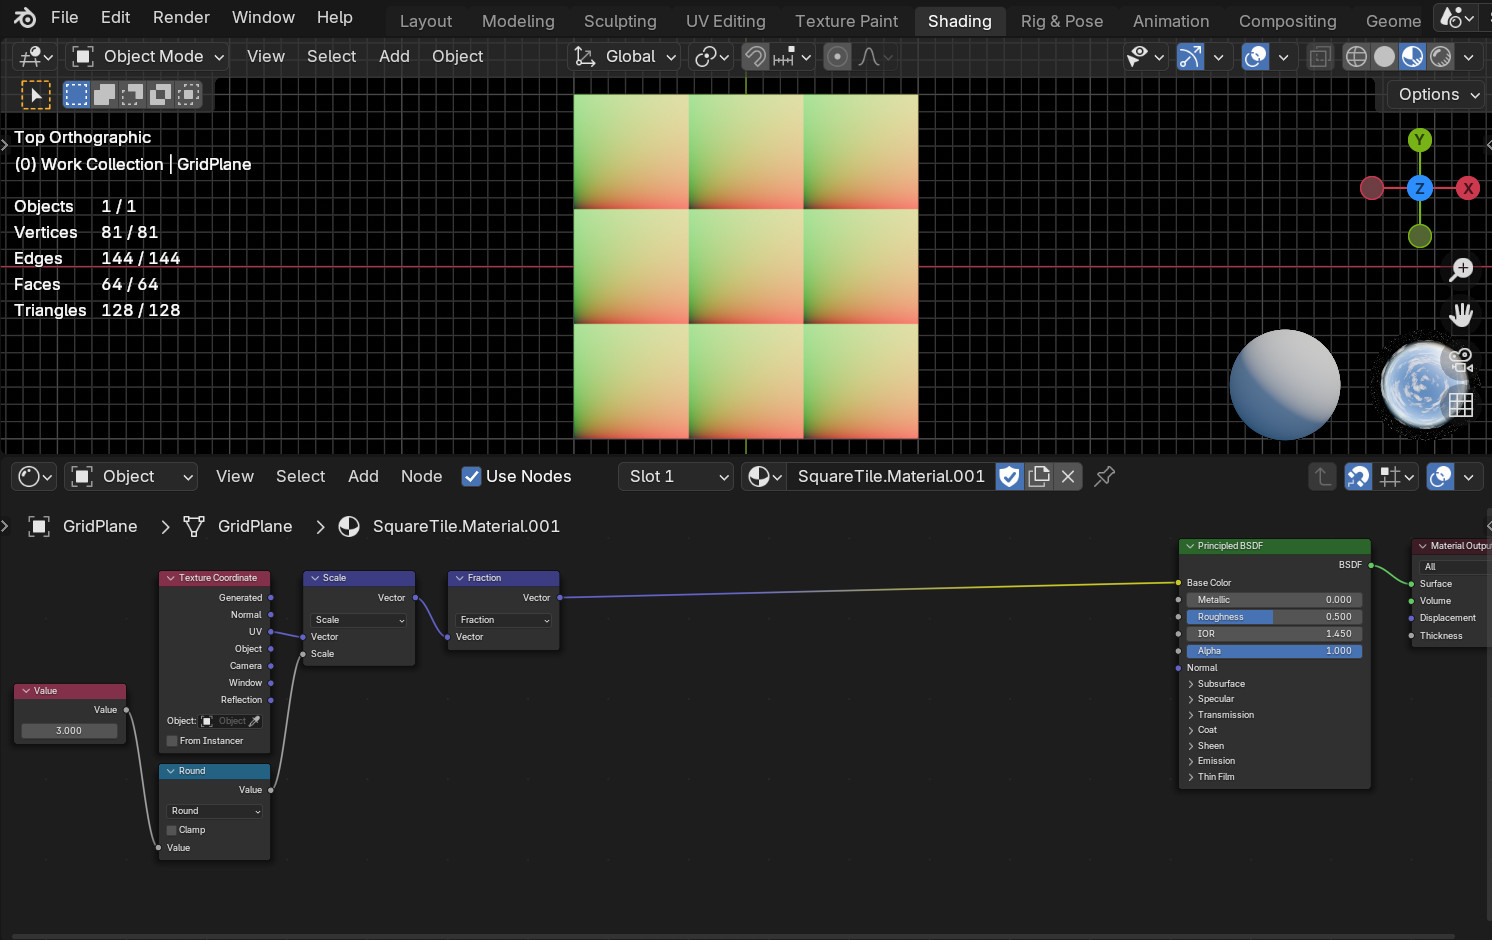Adjust the Roughness slider
This screenshot has width=1492, height=940.
[1274, 617]
